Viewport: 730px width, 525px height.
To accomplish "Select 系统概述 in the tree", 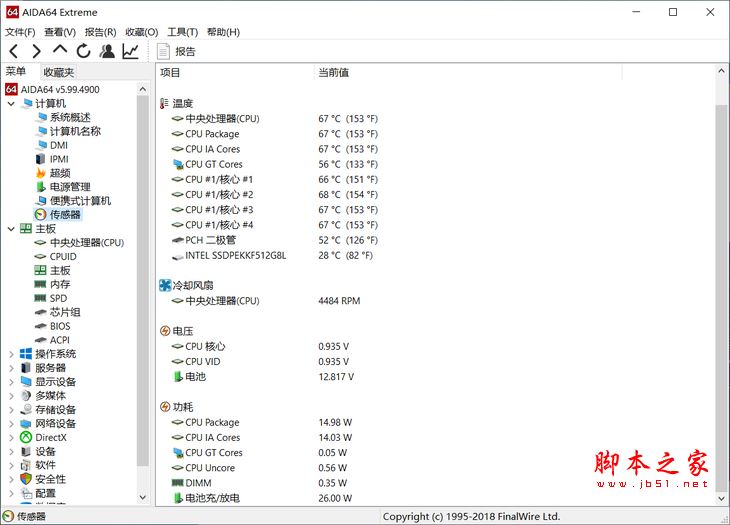I will 70,117.
